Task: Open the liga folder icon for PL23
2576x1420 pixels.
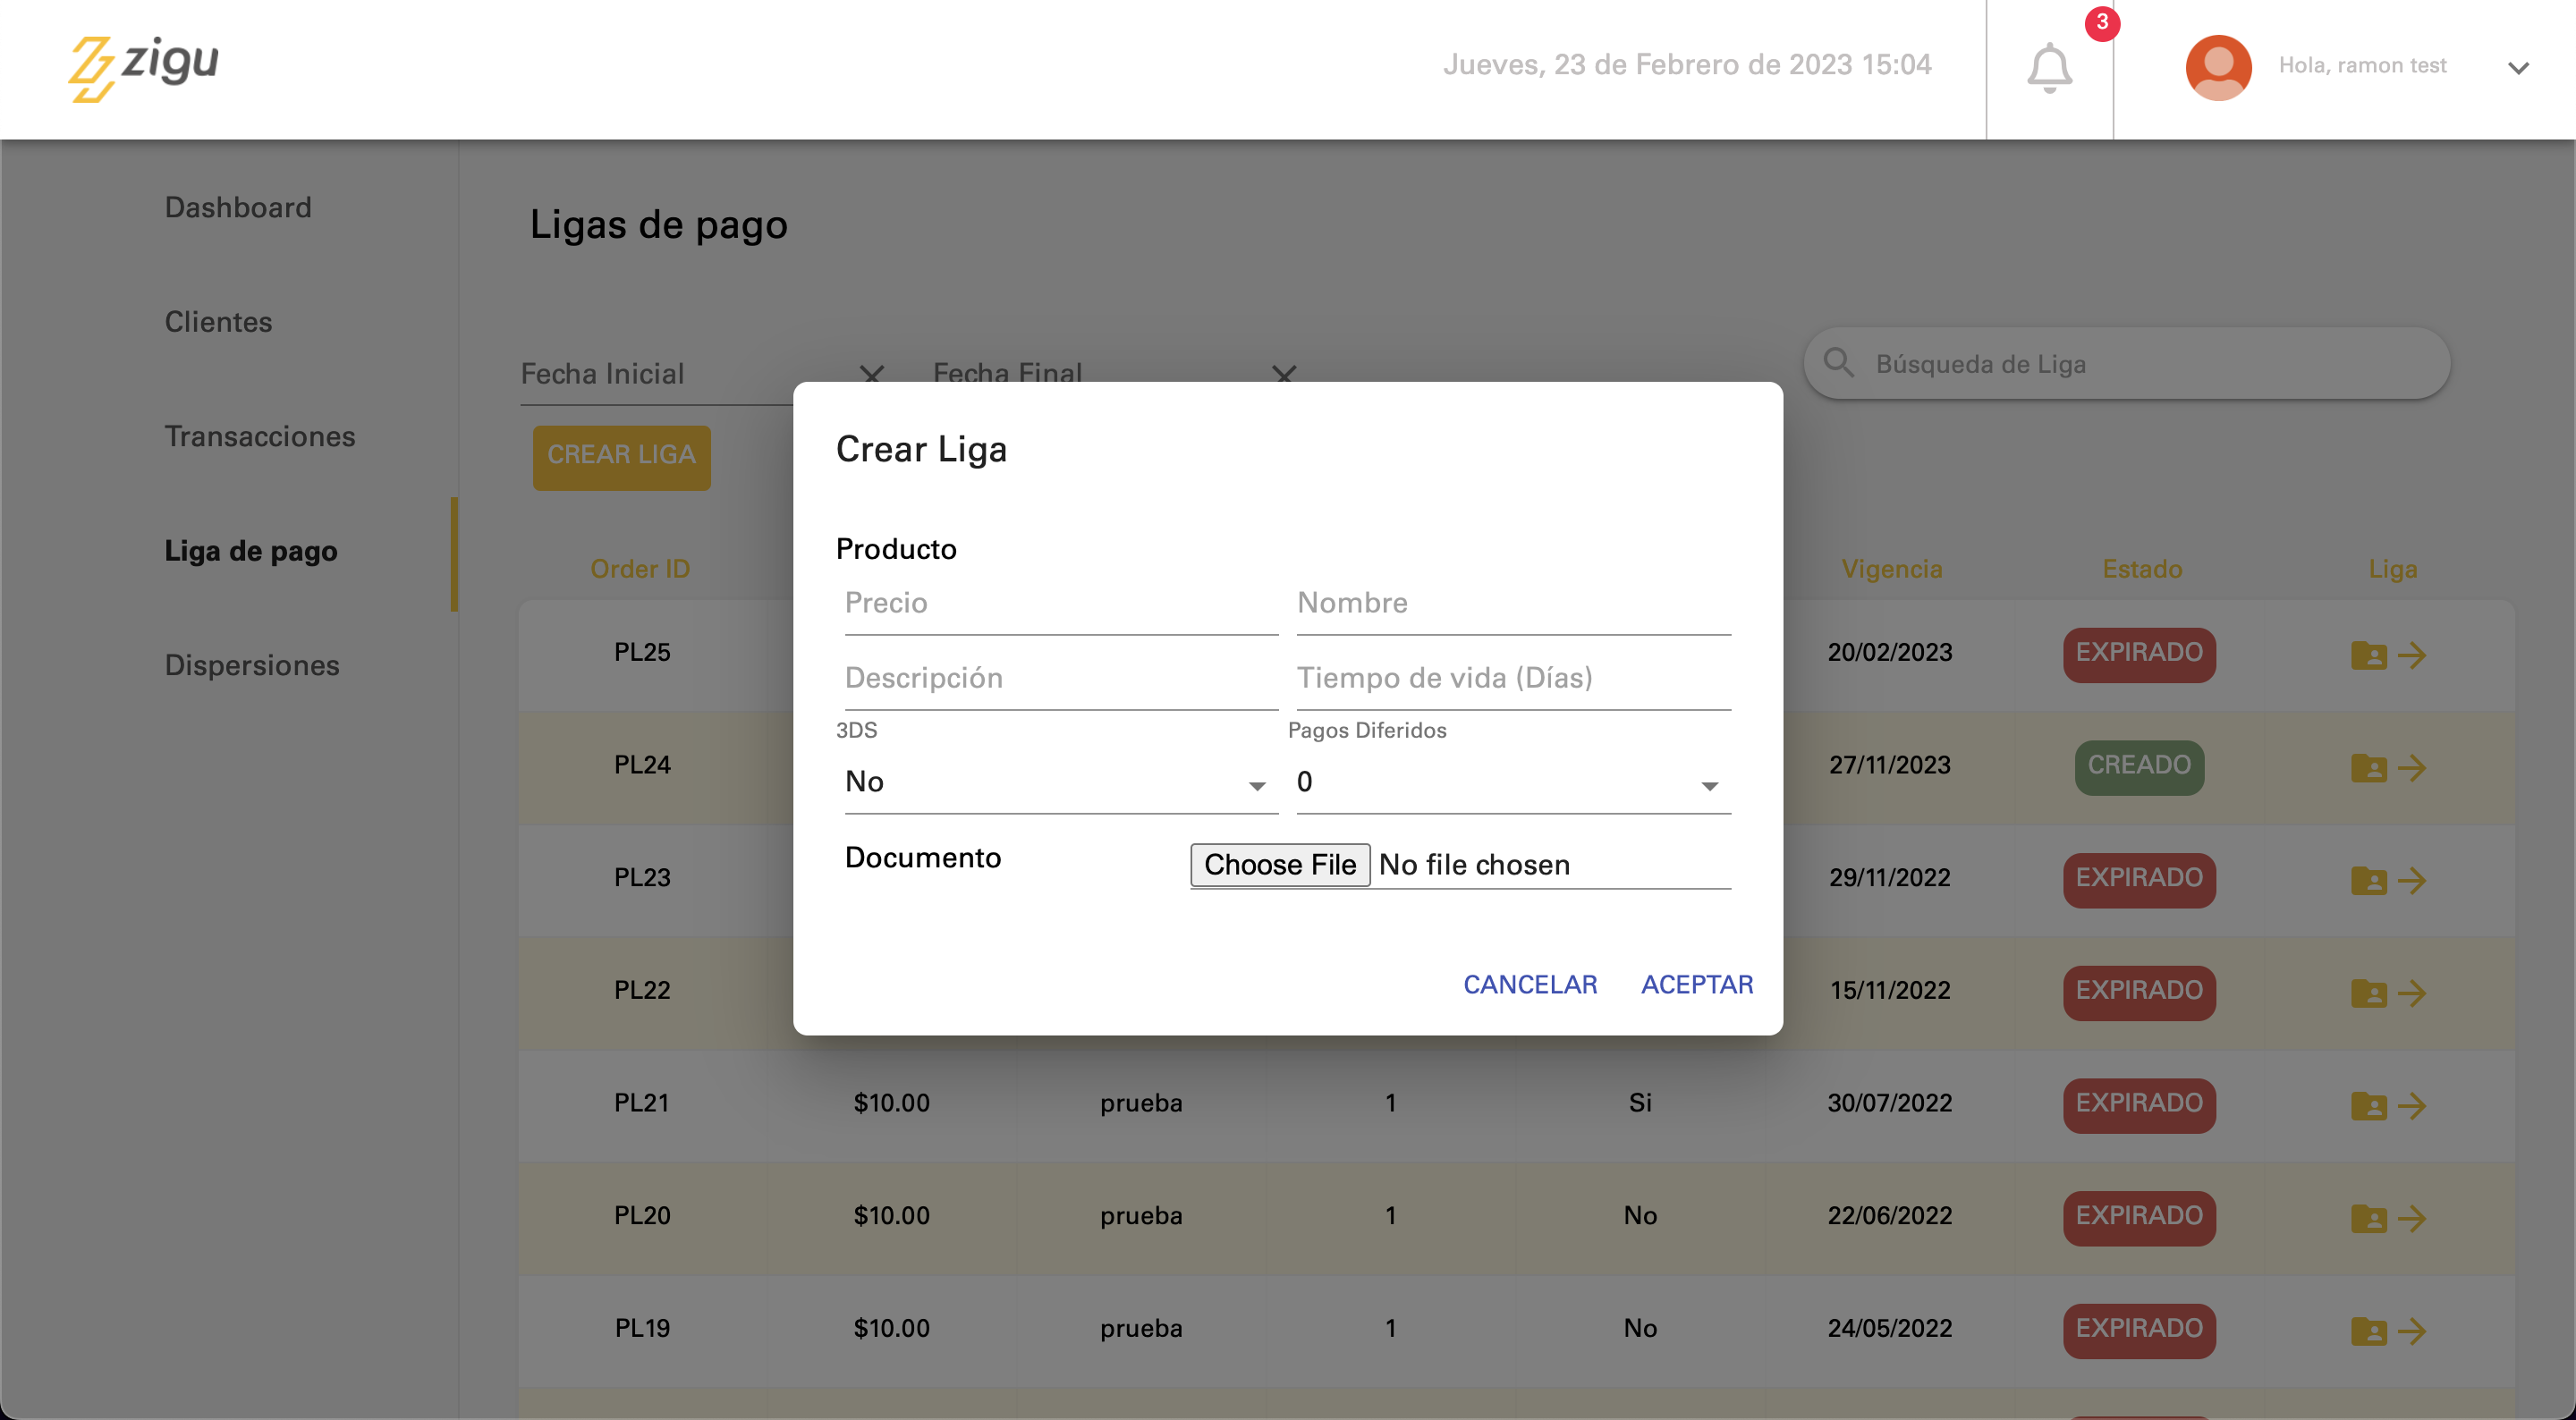Action: [x=2368, y=880]
